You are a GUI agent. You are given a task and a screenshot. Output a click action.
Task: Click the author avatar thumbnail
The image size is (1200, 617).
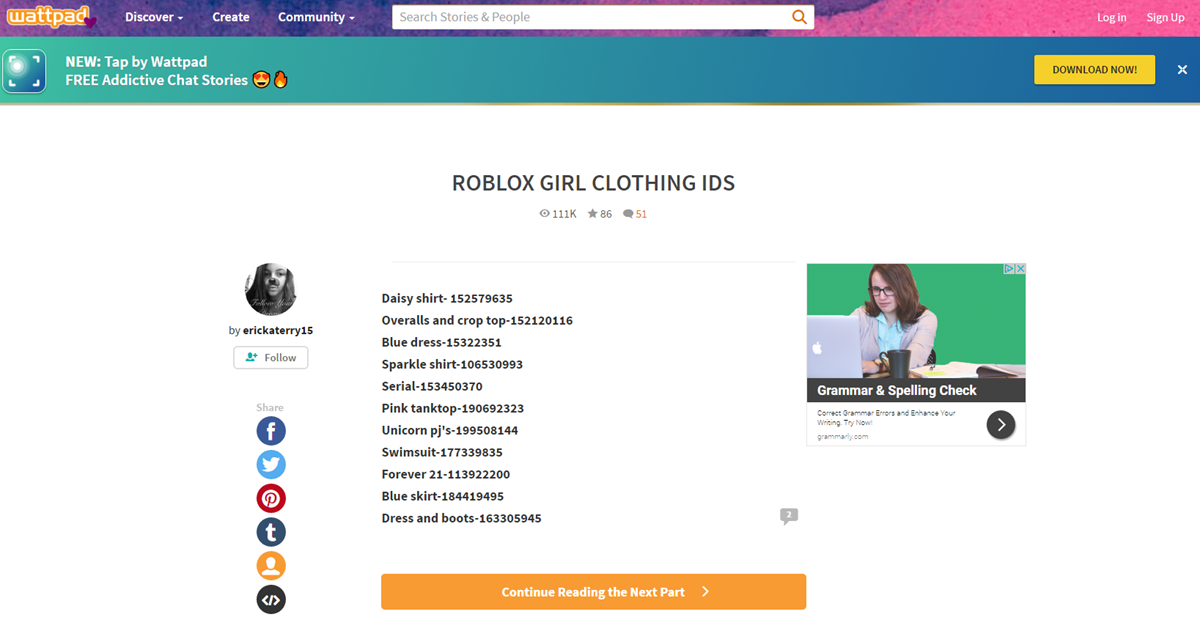271,290
